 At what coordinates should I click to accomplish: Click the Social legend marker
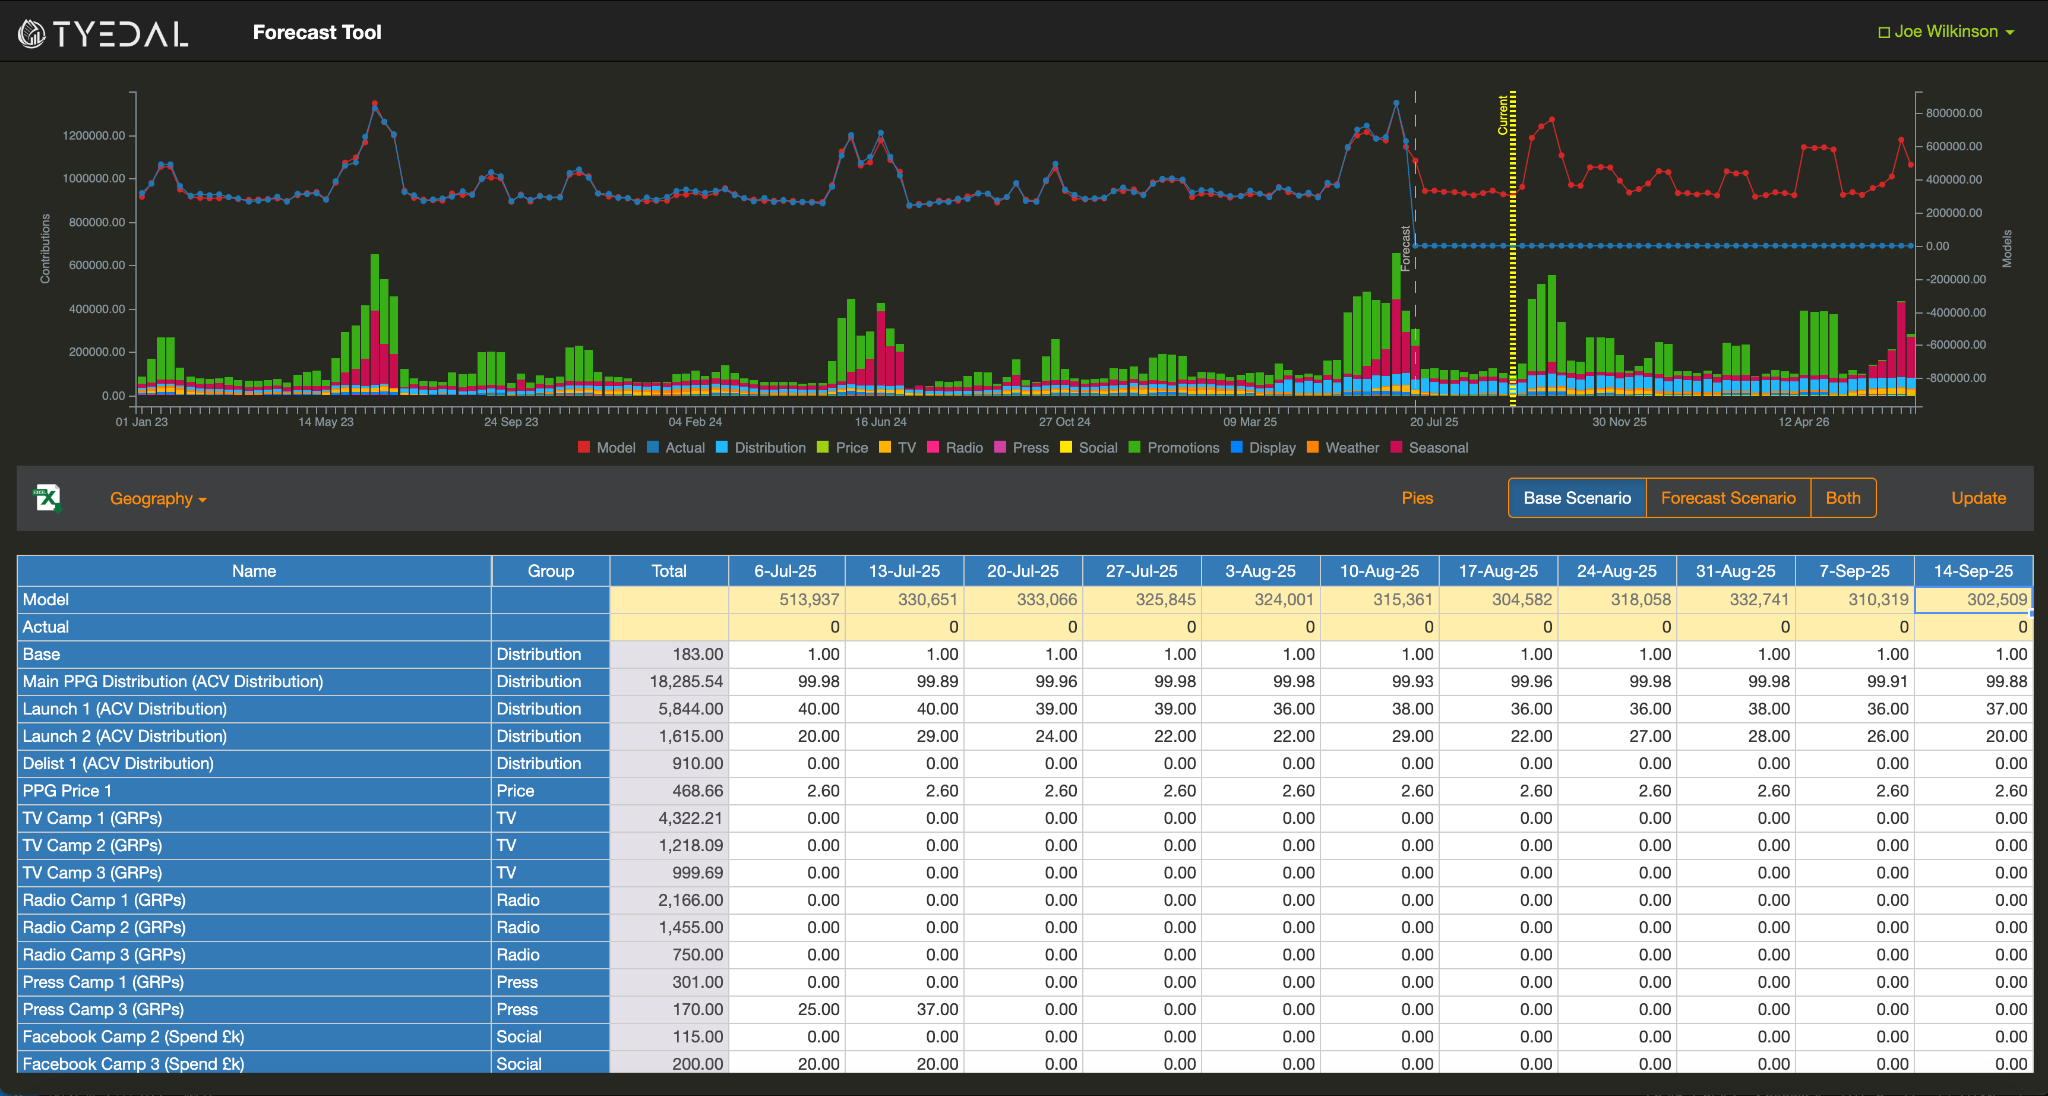point(1066,447)
